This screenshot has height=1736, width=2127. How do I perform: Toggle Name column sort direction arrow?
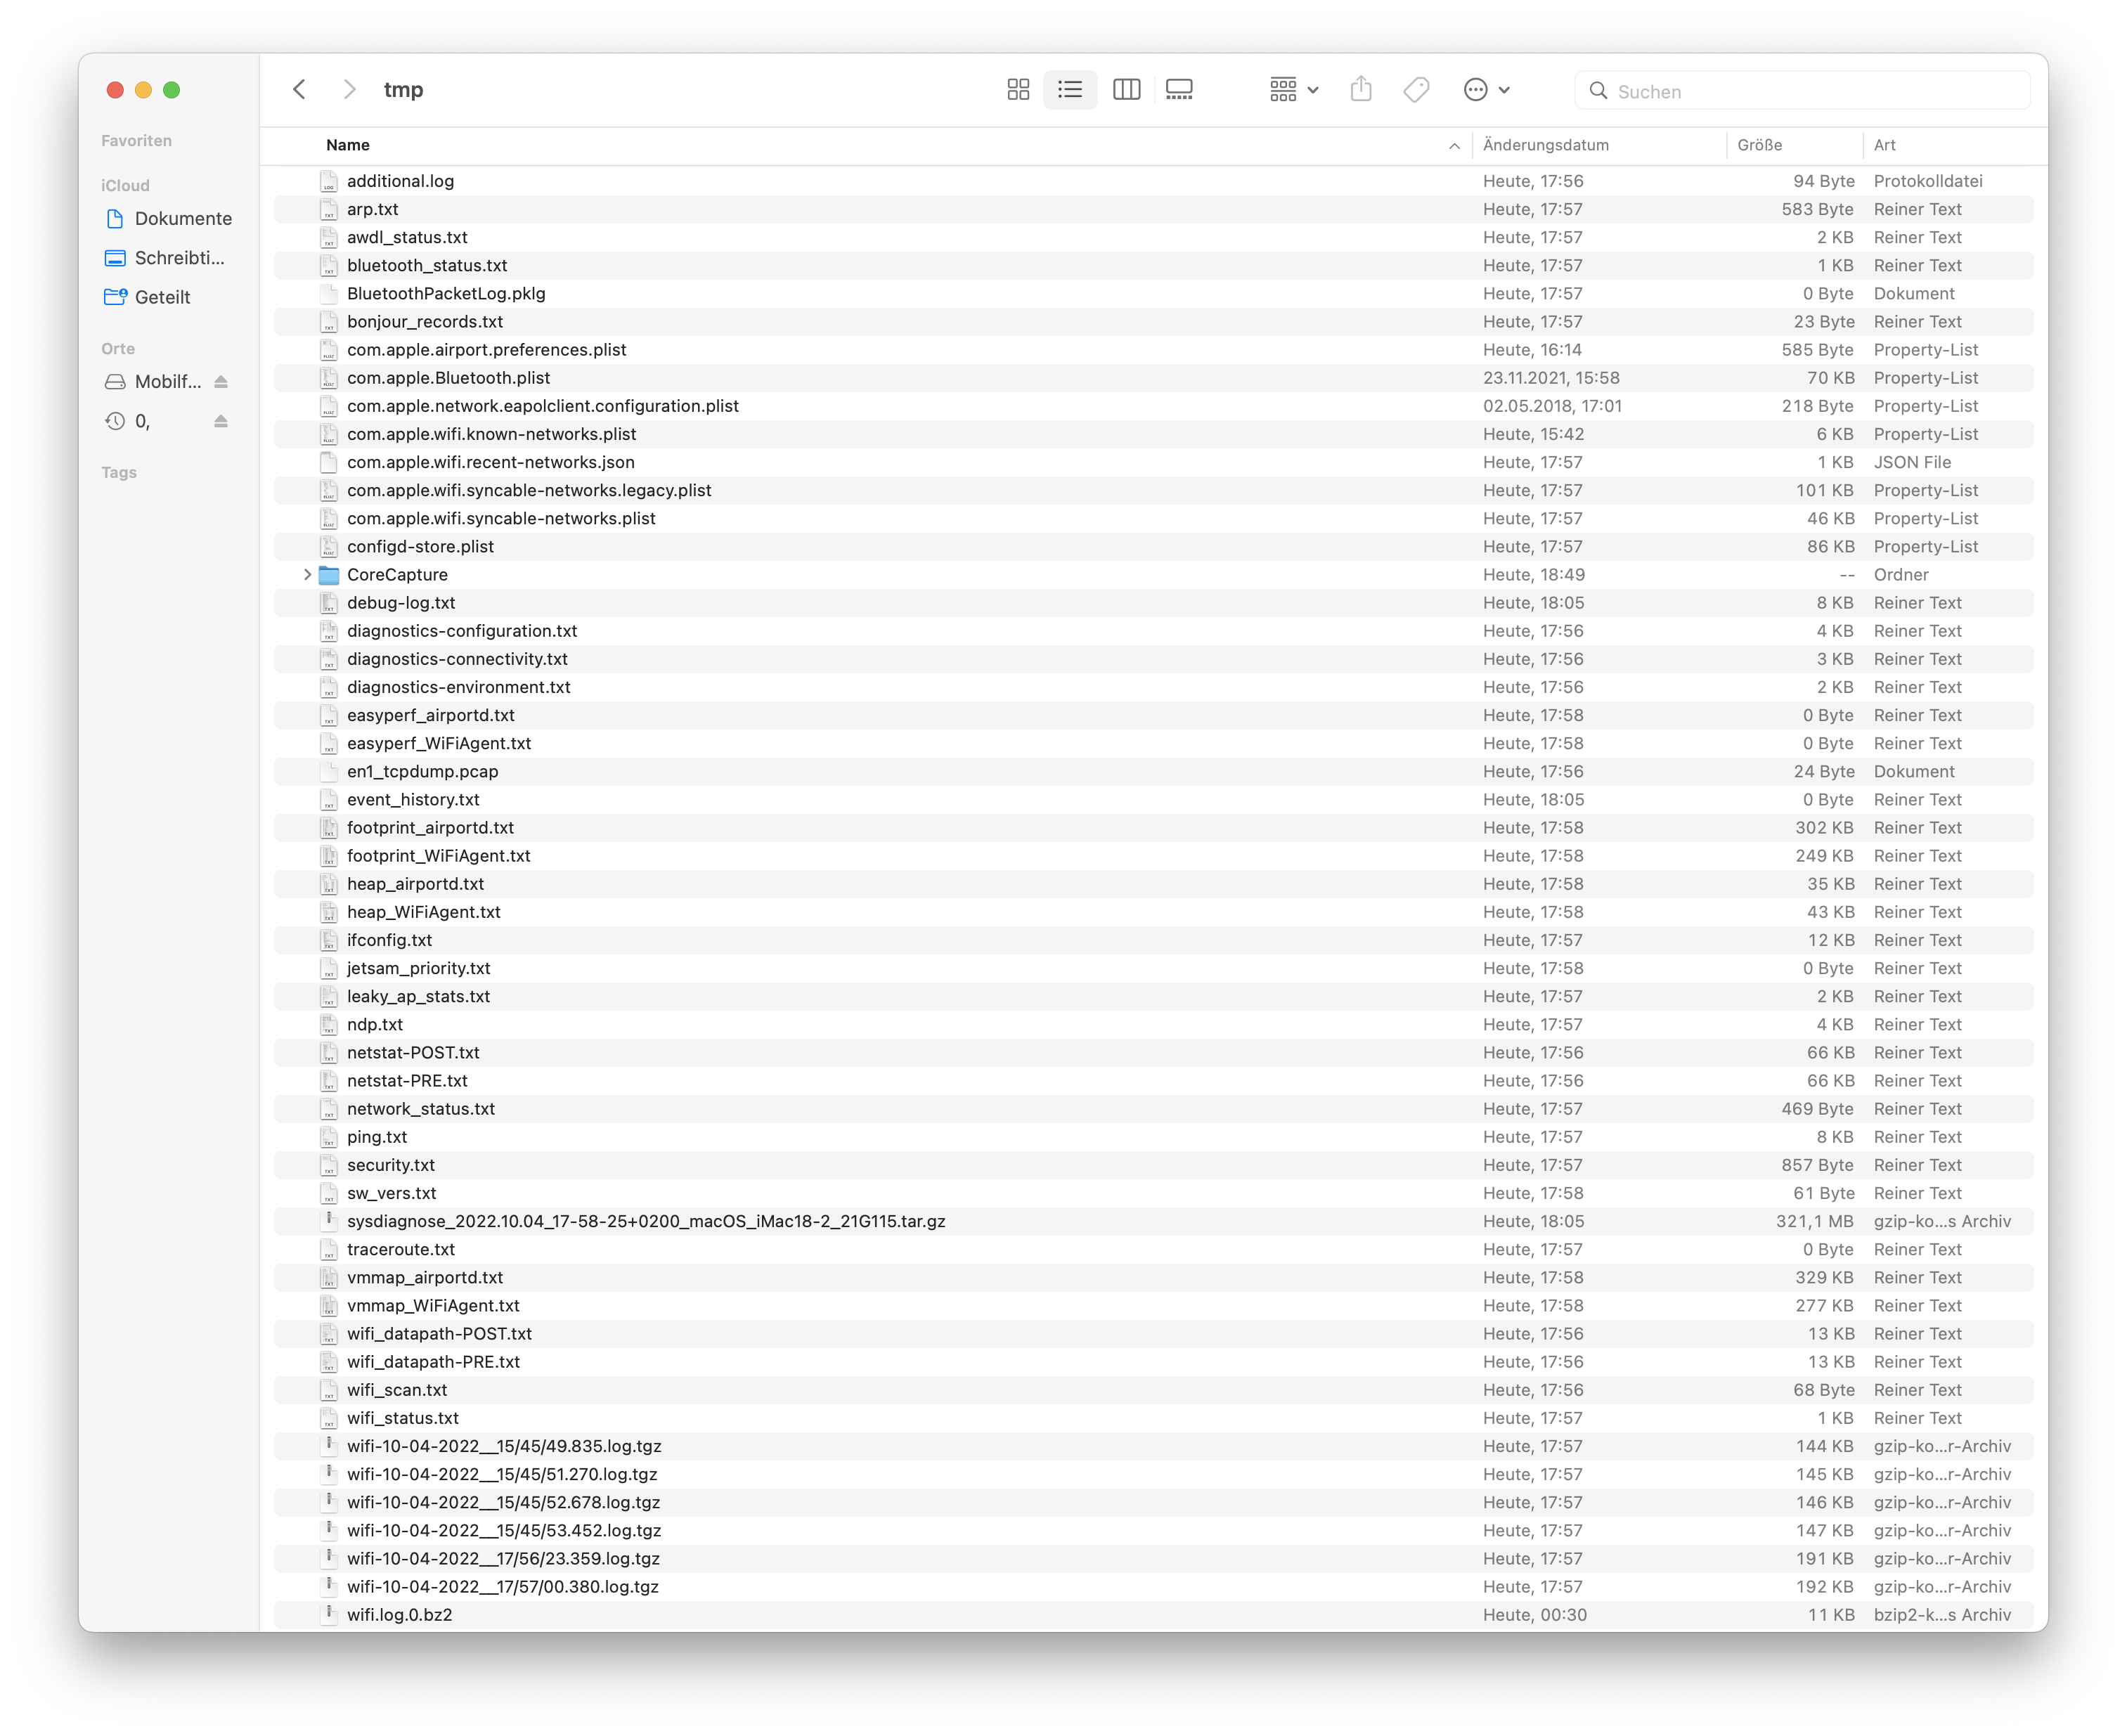(1453, 146)
